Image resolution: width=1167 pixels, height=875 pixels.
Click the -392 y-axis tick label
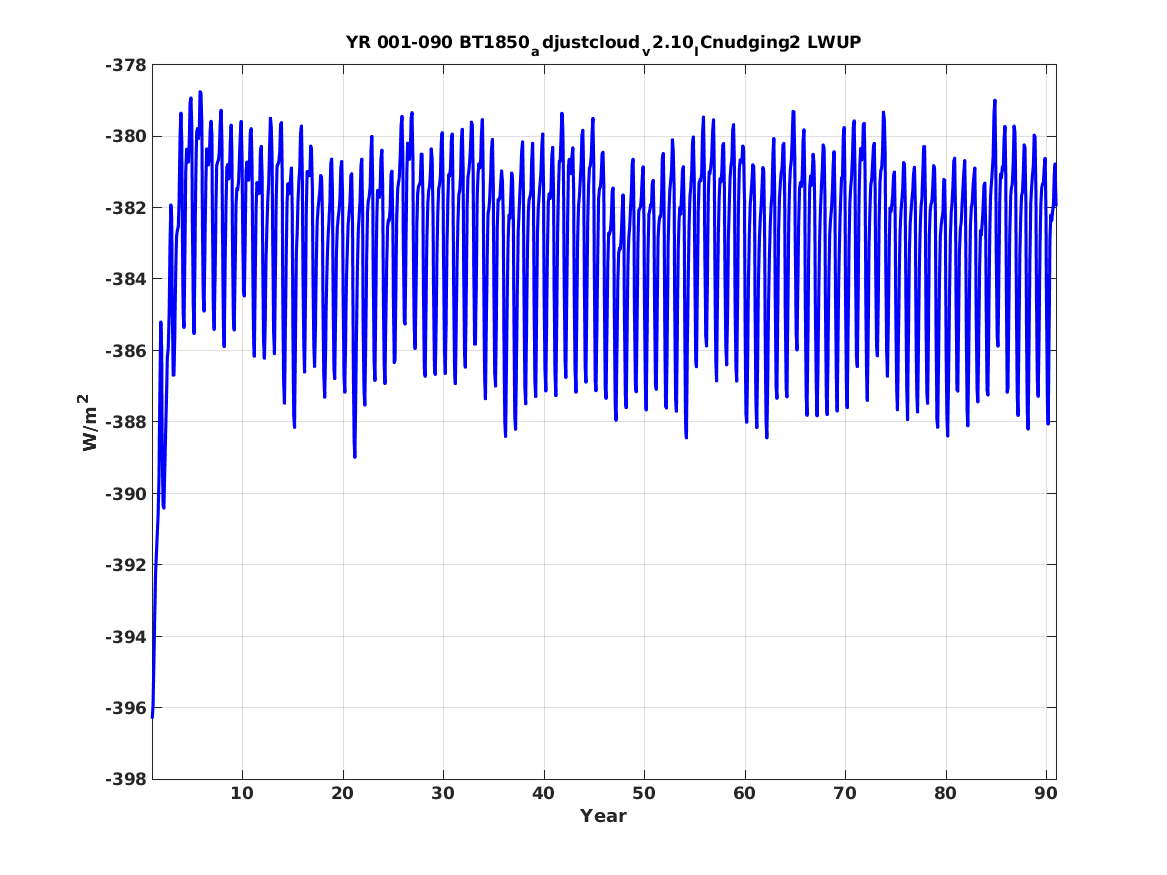coord(126,565)
